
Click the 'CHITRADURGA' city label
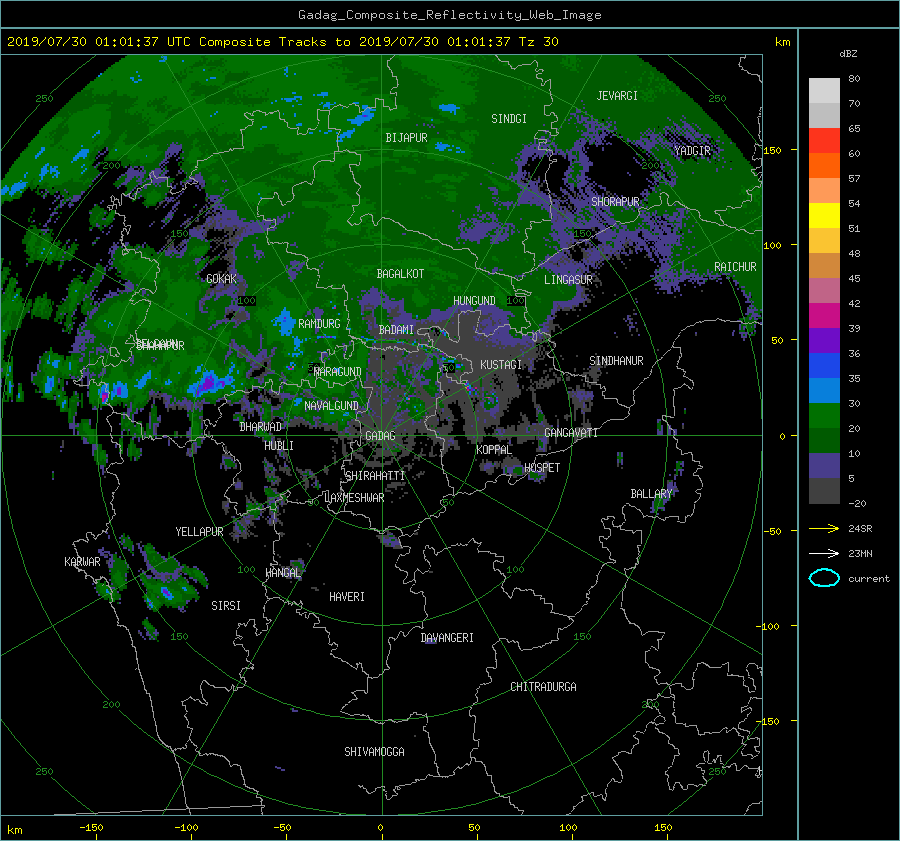(x=544, y=687)
